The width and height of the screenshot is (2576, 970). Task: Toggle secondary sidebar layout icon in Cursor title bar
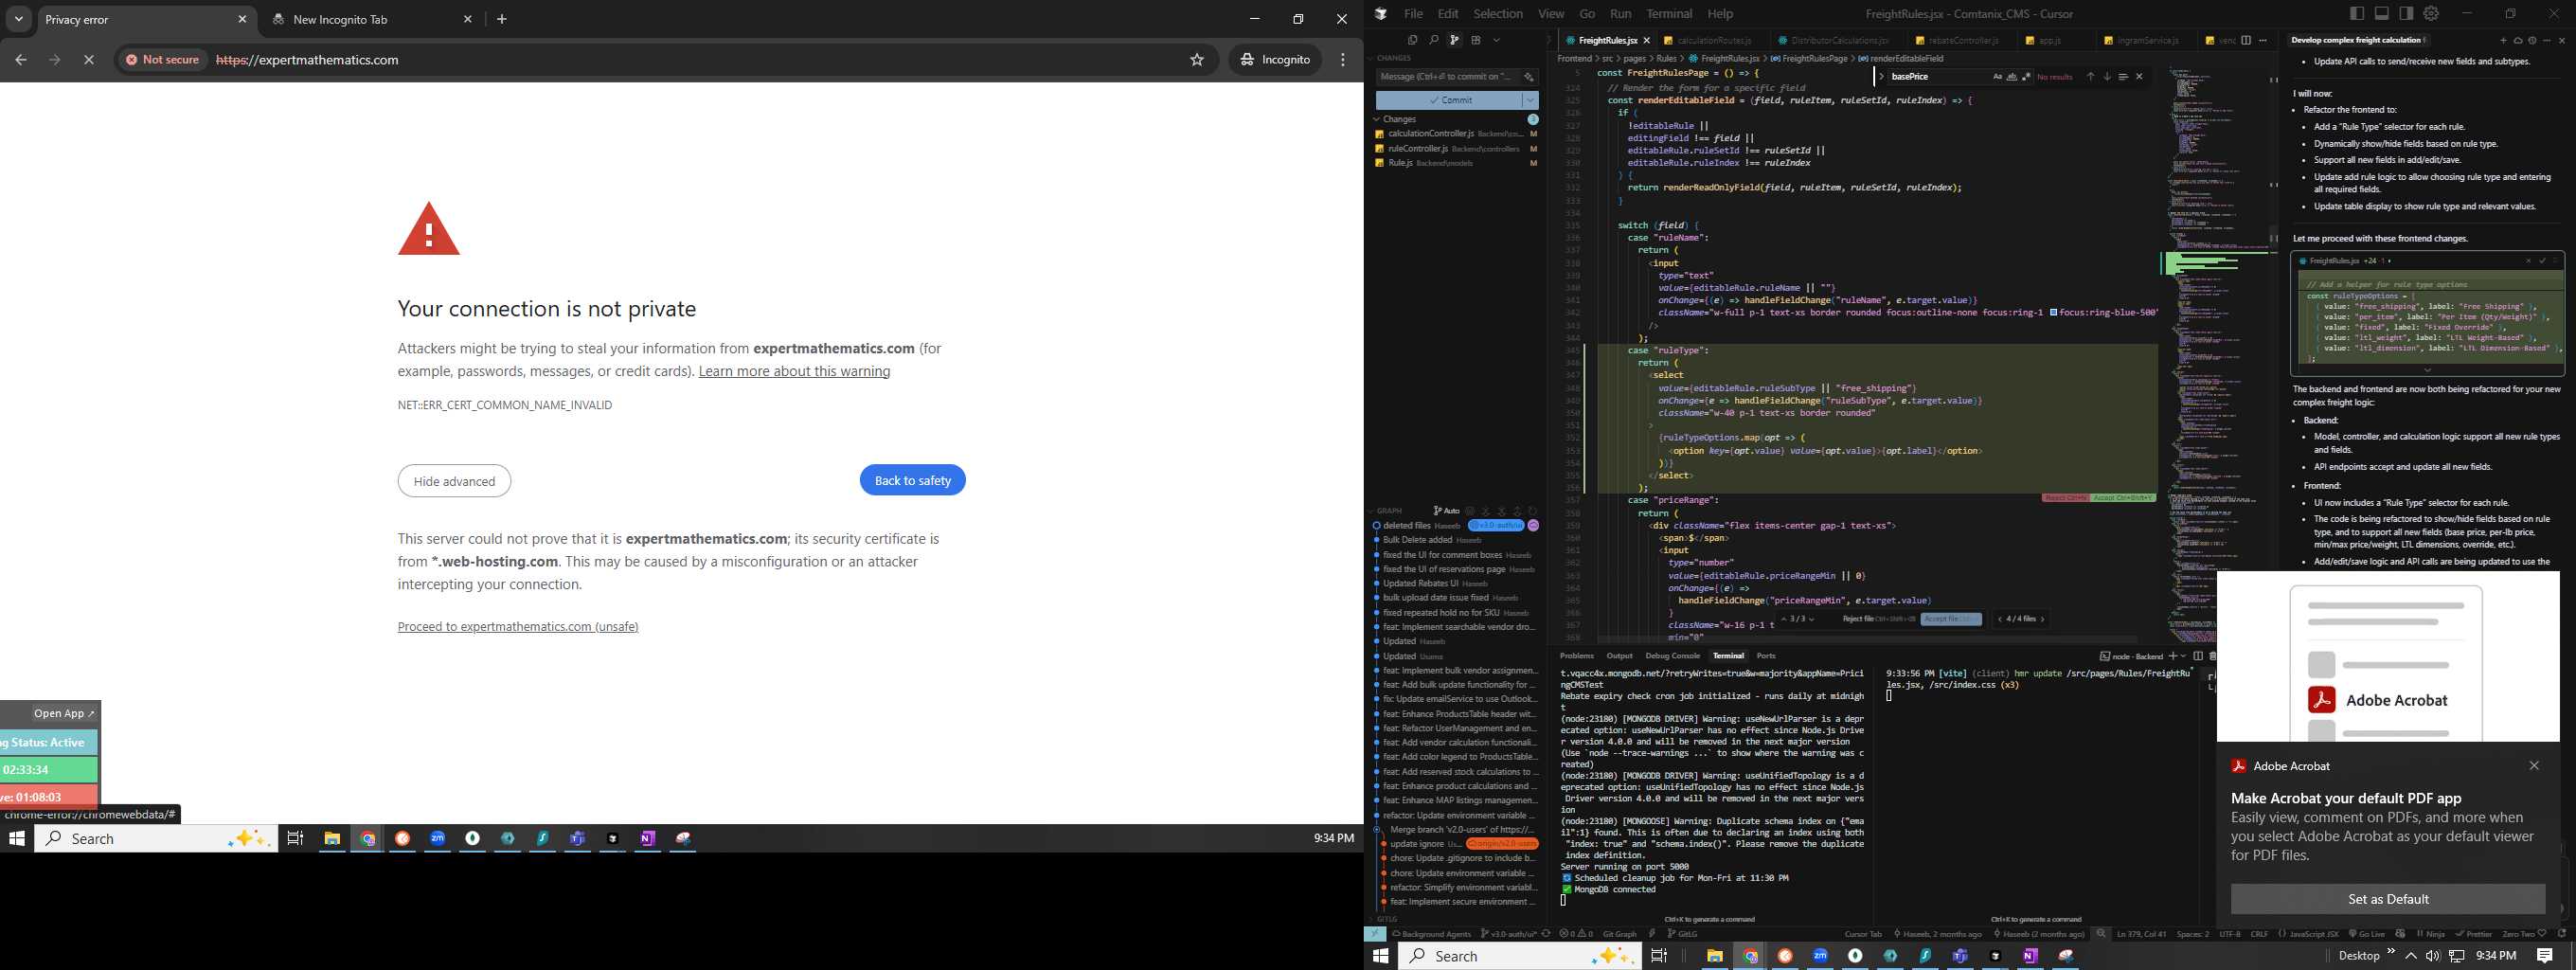pos(2407,13)
